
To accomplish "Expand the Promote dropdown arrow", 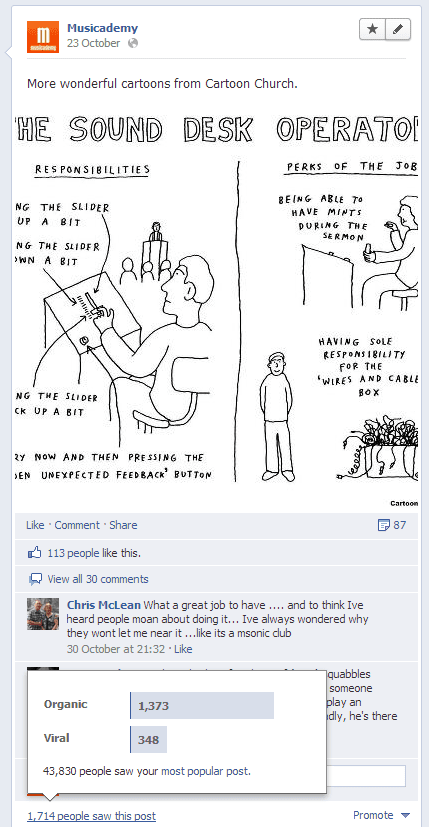I will pos(405,816).
